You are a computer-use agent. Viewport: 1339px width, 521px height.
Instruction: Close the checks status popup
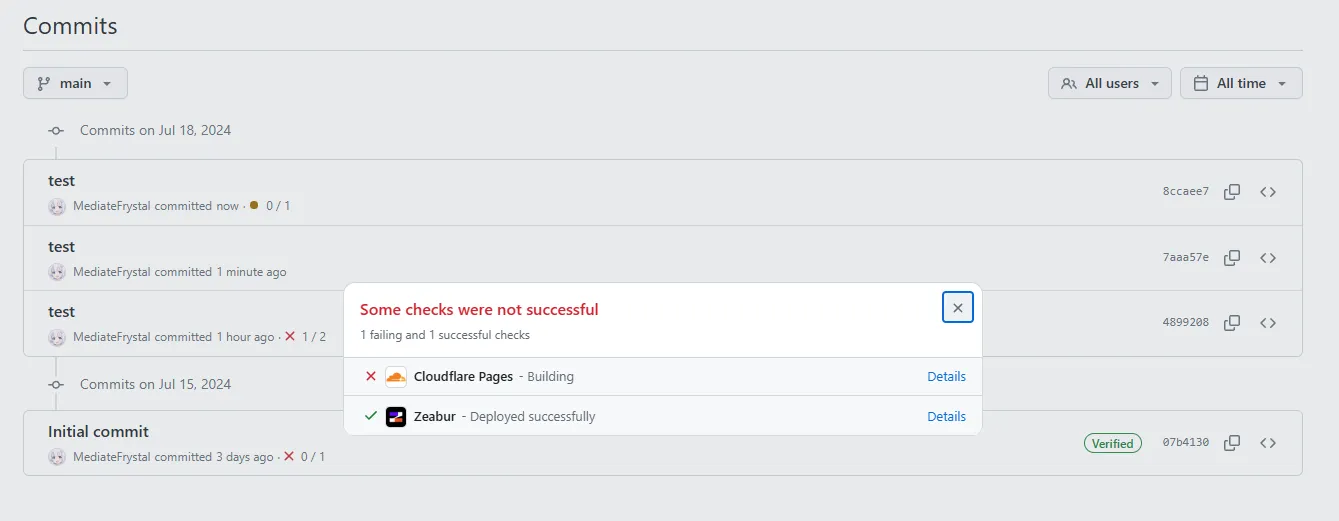pyautogui.click(x=957, y=308)
